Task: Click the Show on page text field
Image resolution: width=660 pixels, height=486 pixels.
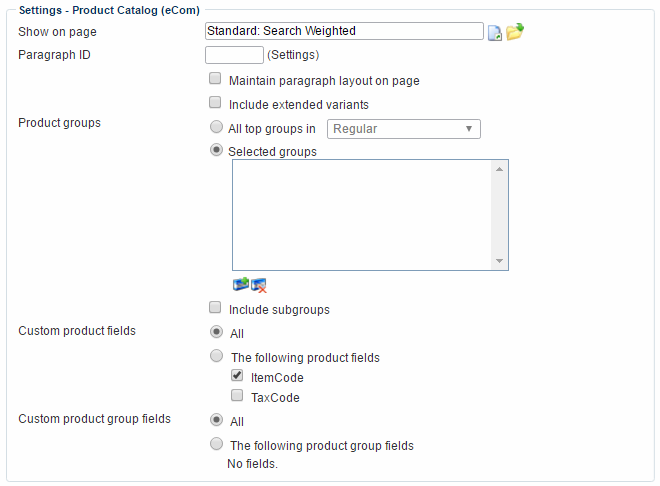Action: [x=344, y=31]
